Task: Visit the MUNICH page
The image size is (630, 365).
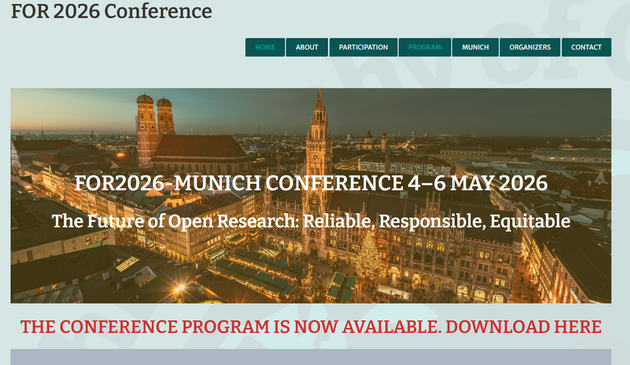Action: pos(475,47)
